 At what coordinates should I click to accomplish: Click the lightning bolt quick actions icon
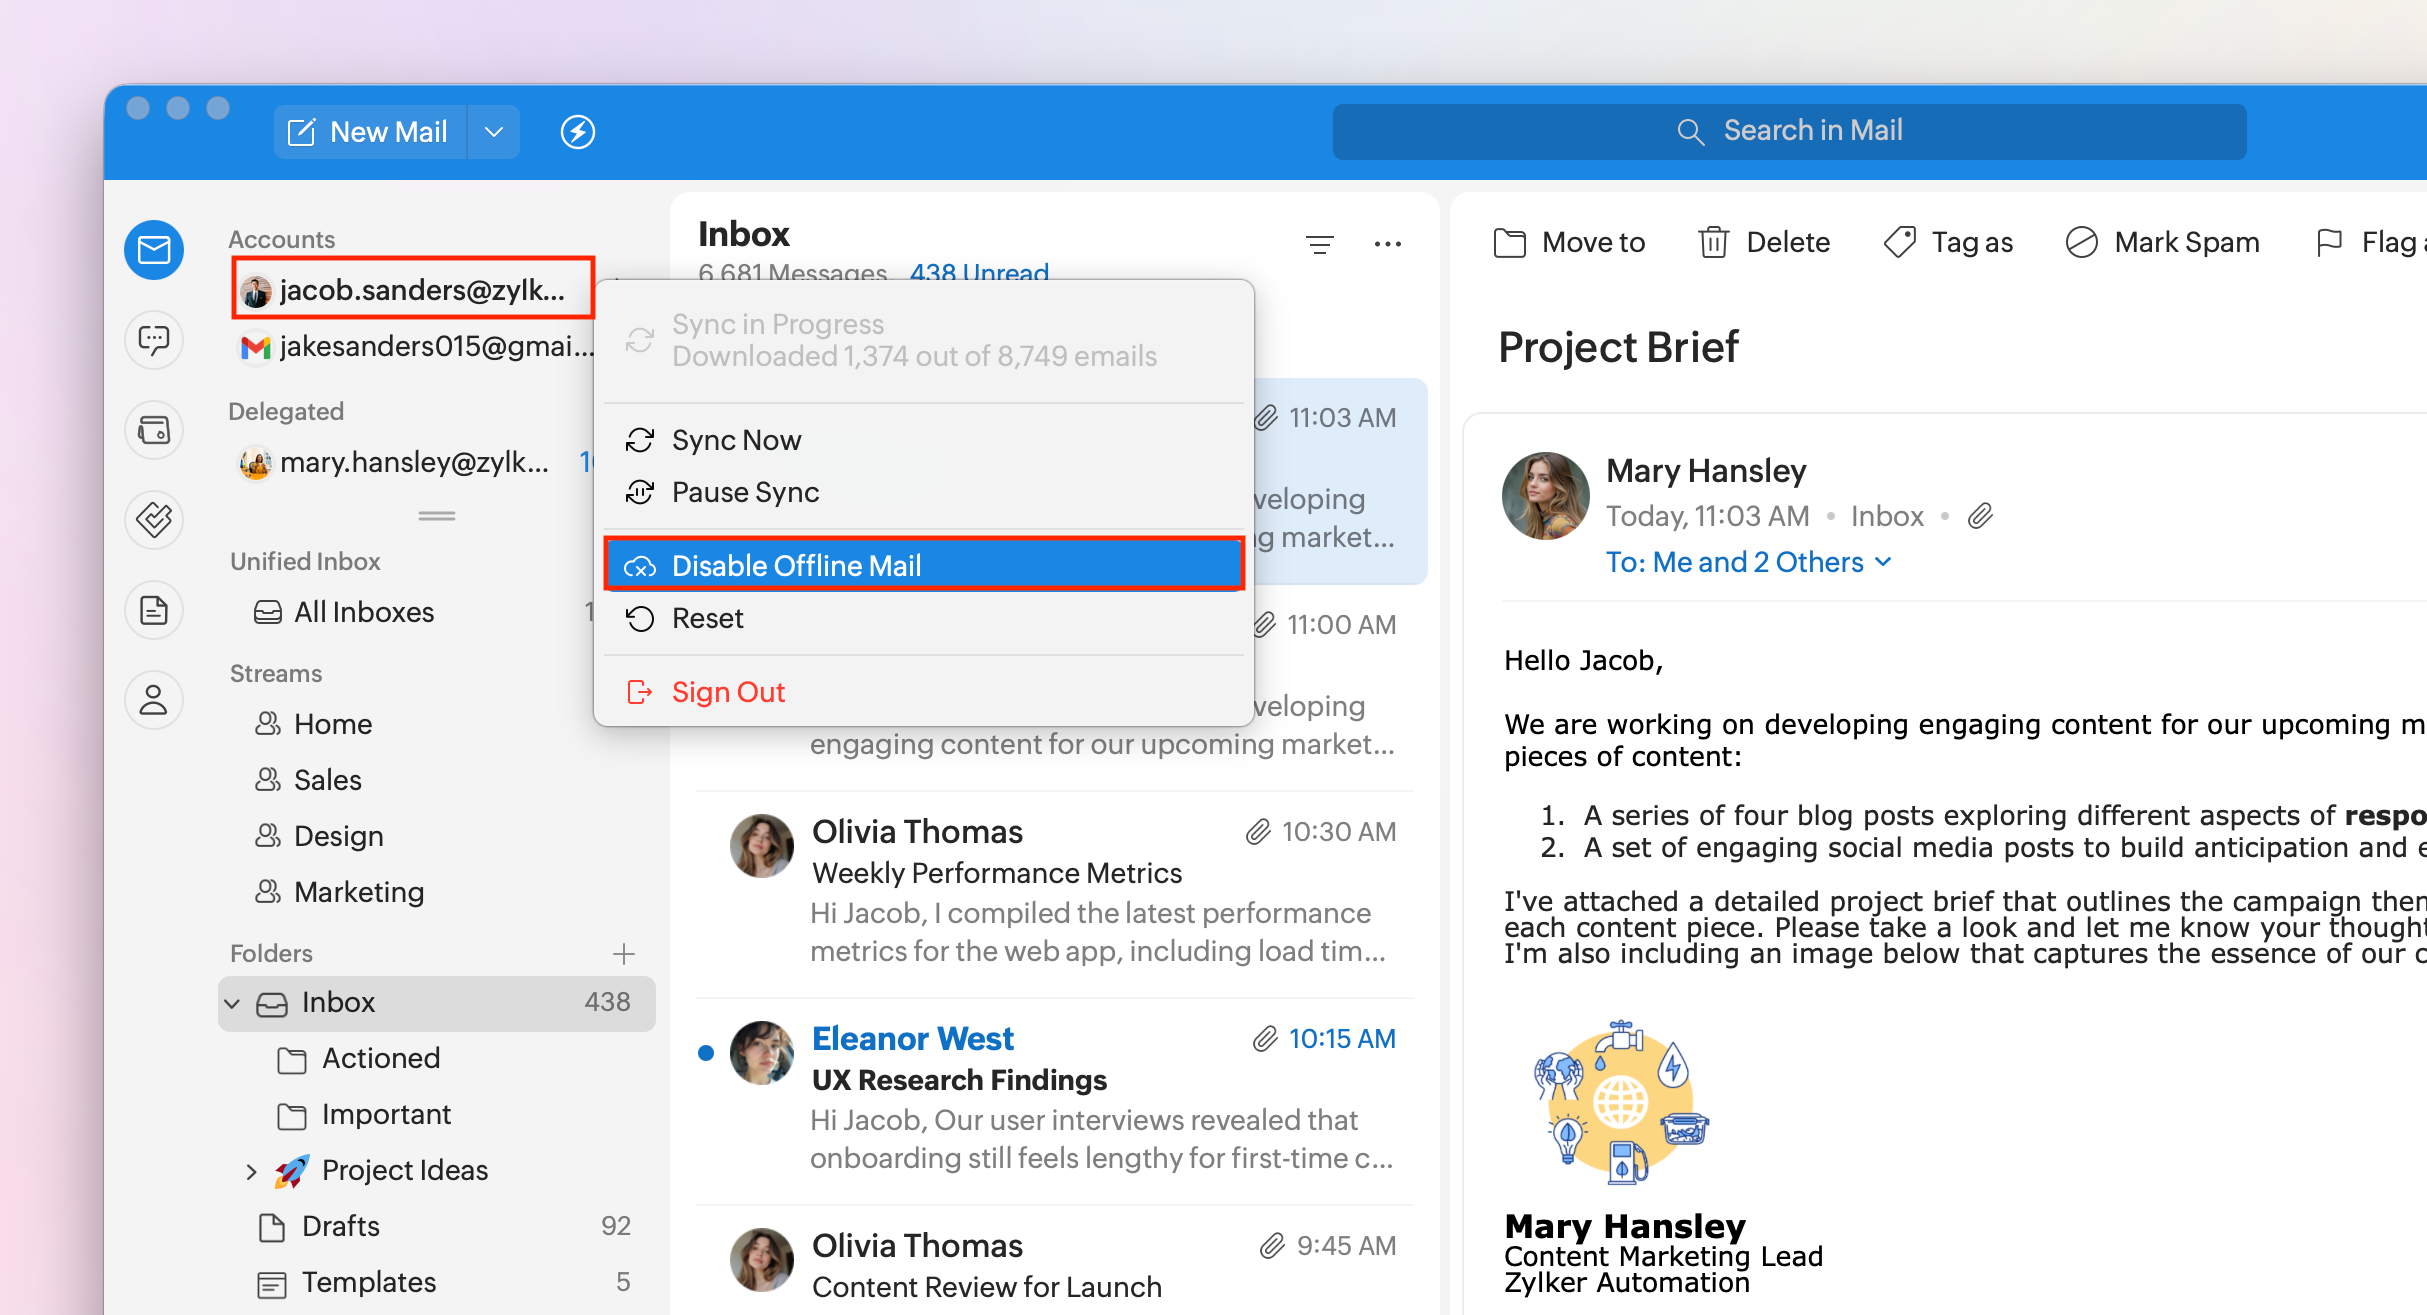pos(578,132)
